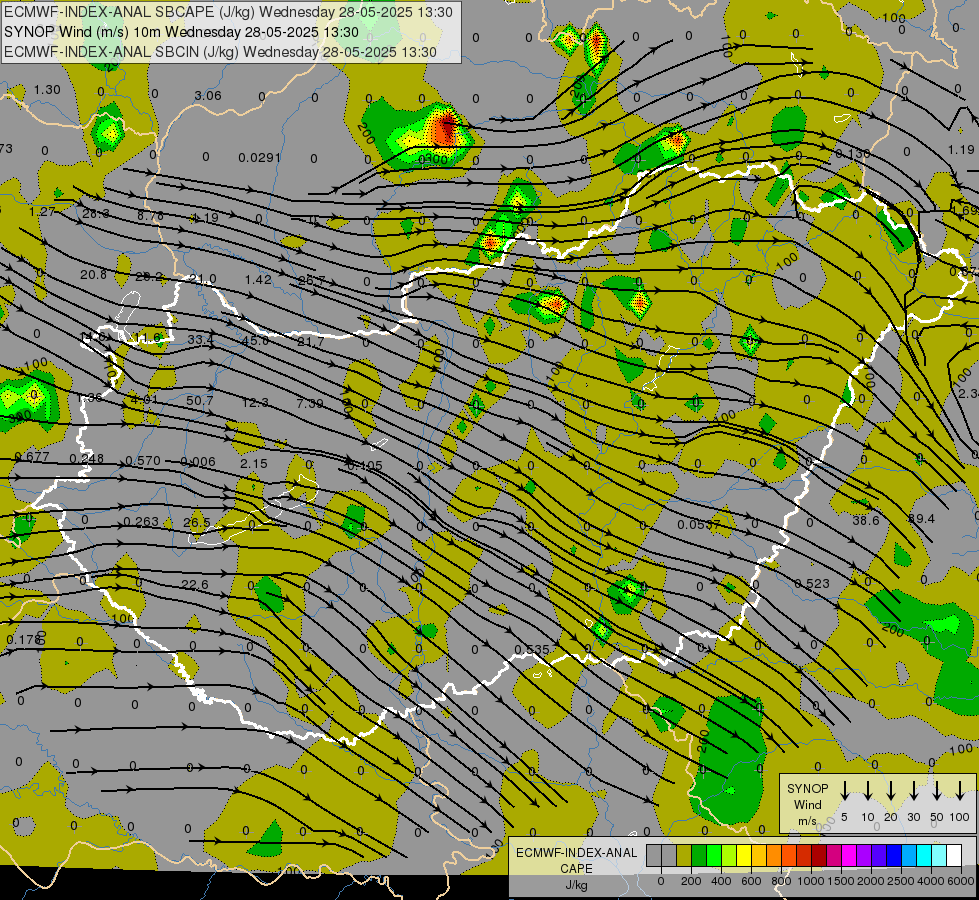Click the map value 0.677
This screenshot has width=979, height=900.
(x=32, y=457)
